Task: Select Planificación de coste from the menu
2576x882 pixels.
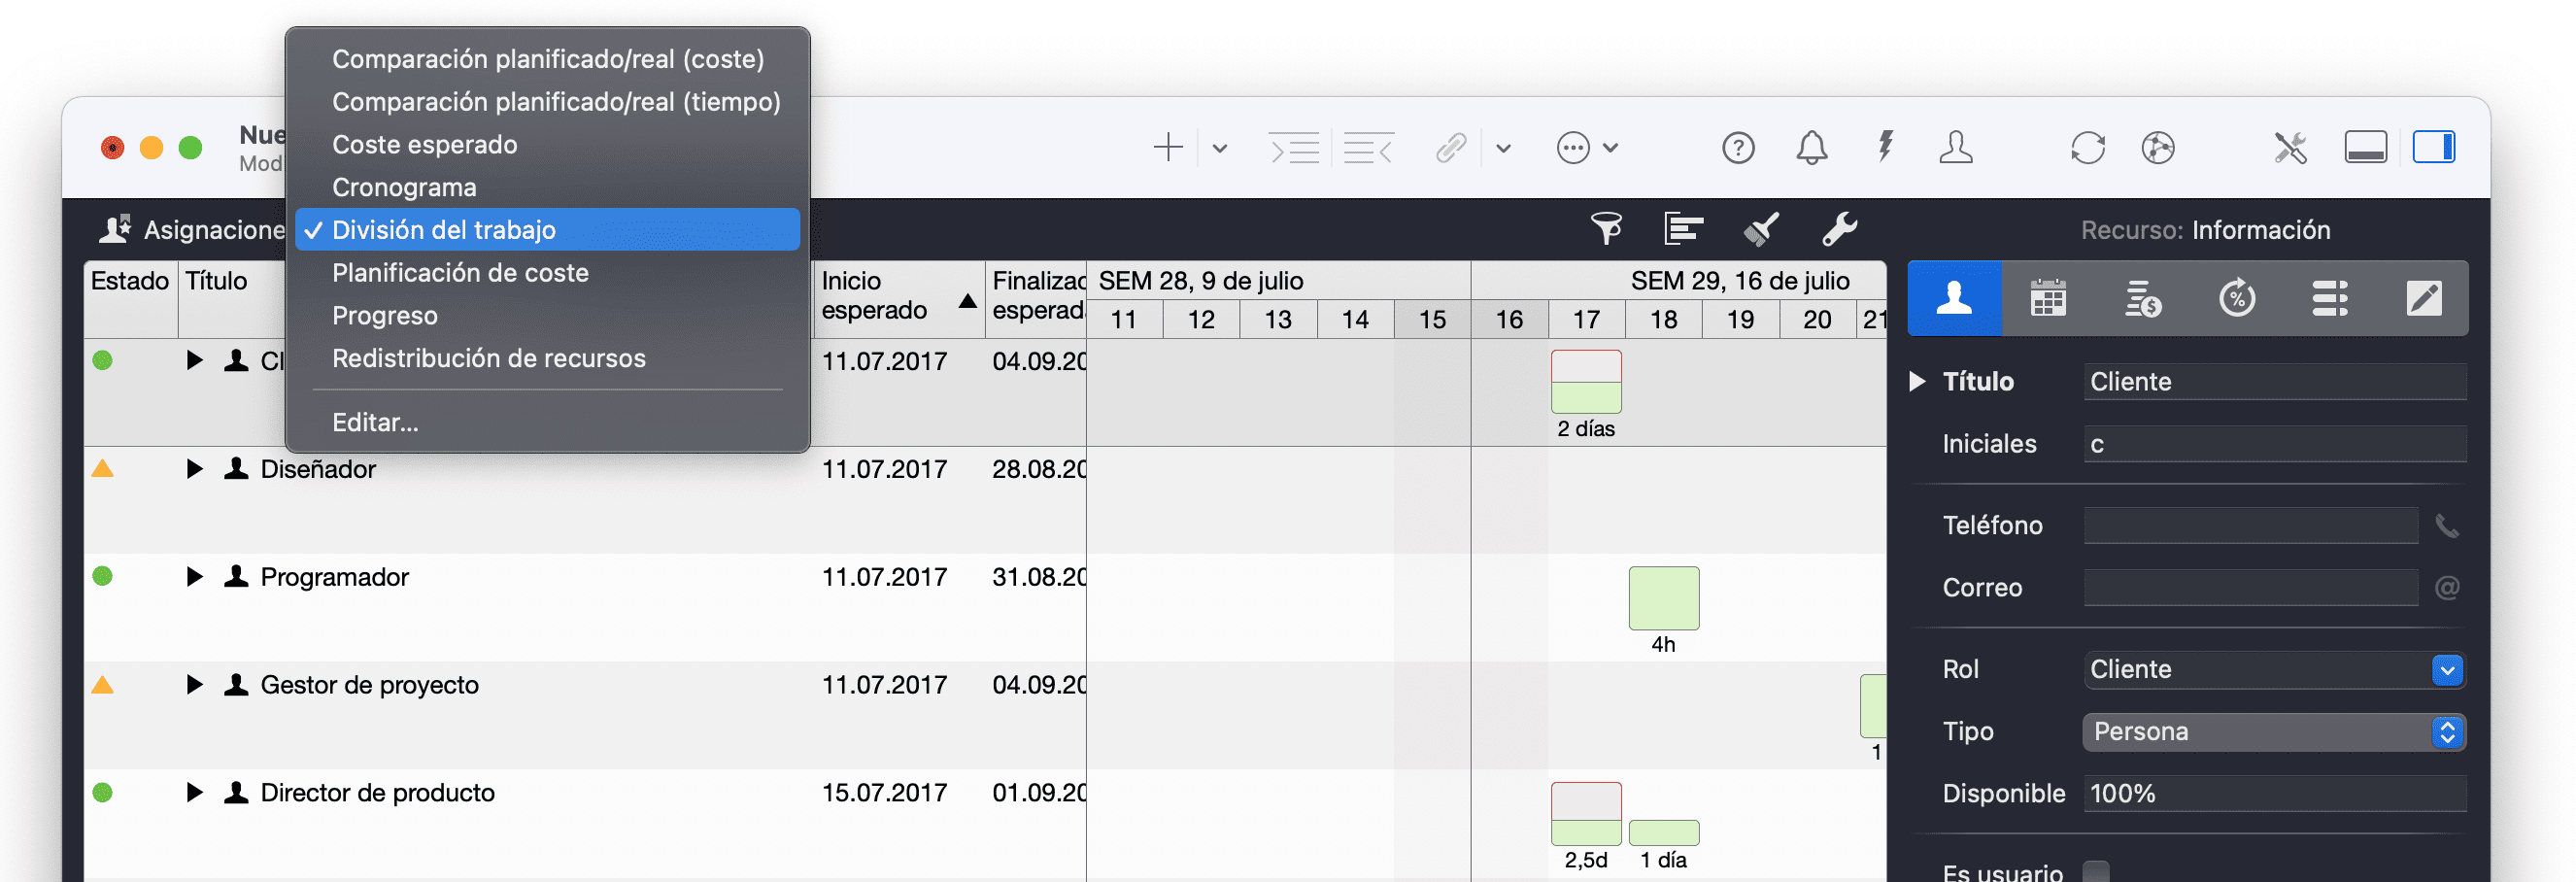Action: pyautogui.click(x=460, y=272)
